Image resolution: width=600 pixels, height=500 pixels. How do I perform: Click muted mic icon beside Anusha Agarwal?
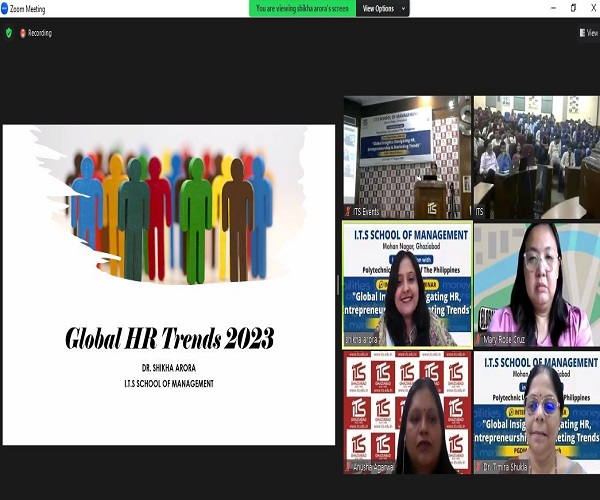point(348,467)
